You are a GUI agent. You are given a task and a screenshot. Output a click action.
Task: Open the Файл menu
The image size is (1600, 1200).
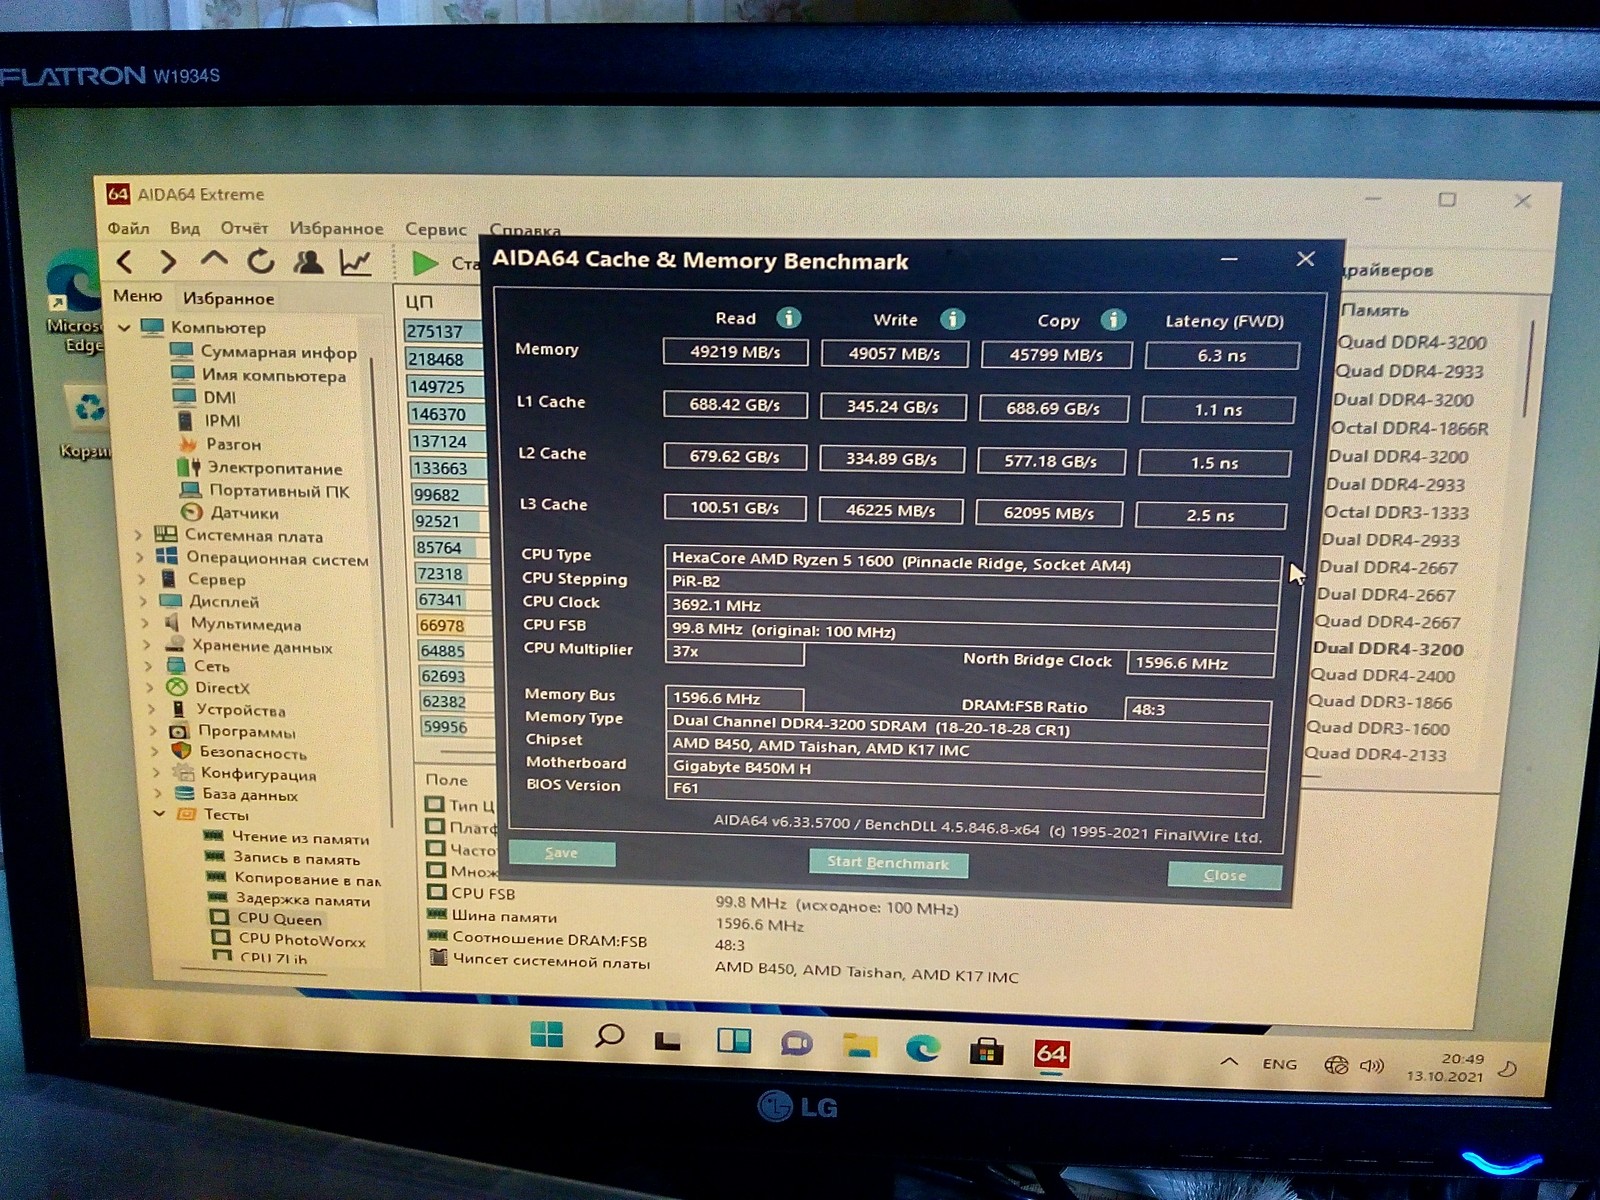[x=128, y=229]
